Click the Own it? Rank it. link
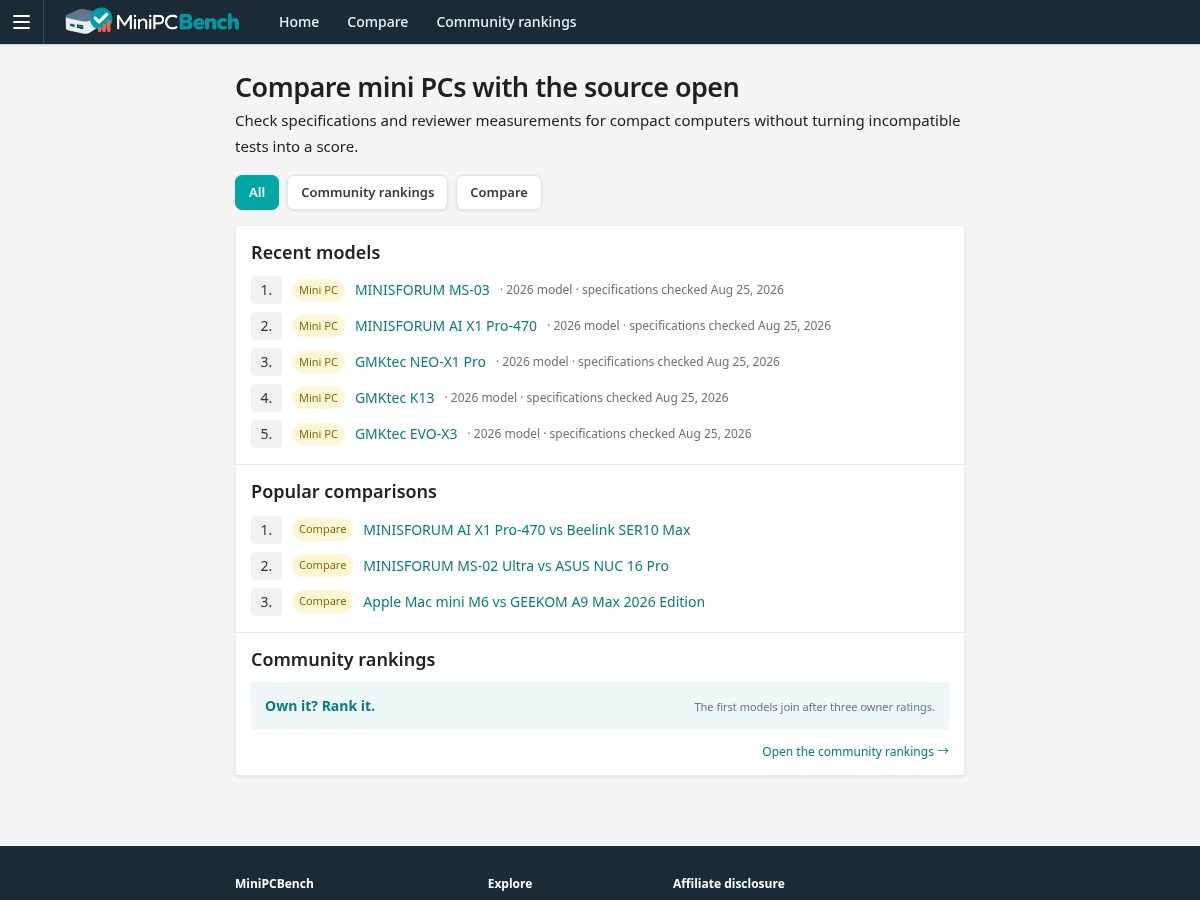The image size is (1200, 900). (320, 706)
